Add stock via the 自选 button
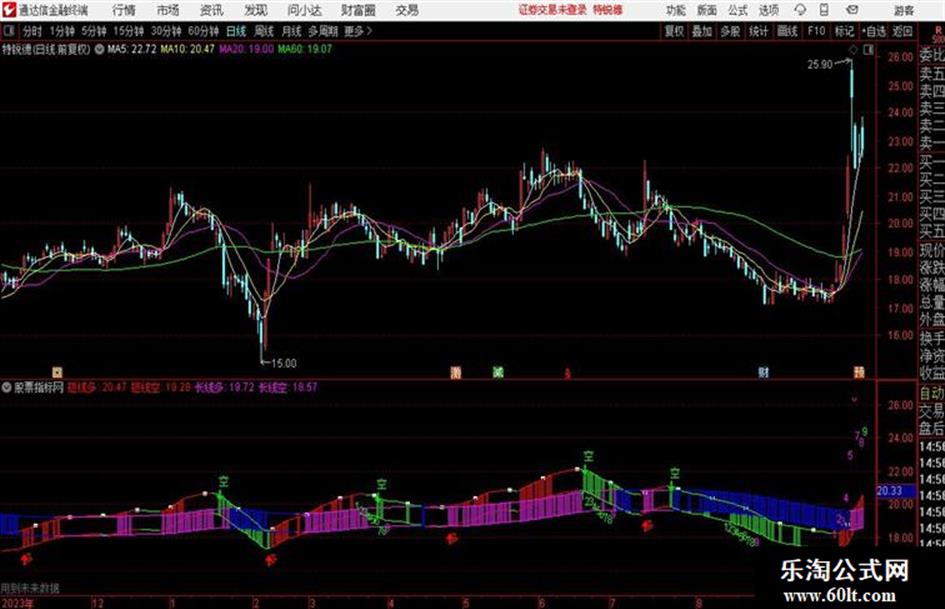The image size is (945, 609). coord(874,31)
